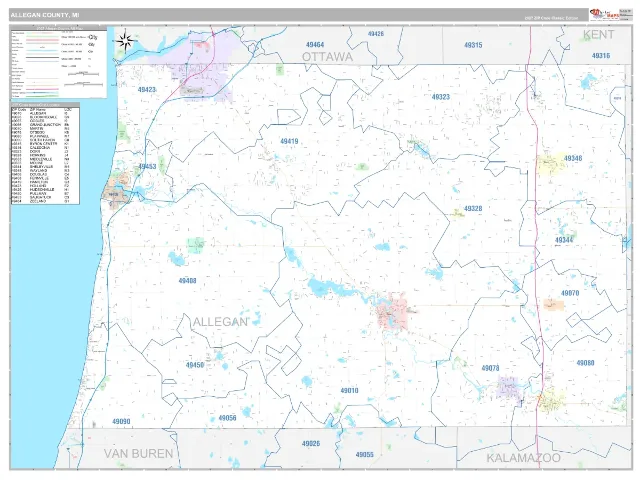Click the MIDDLEVILLE row in ZIP index
The image size is (640, 480).
[45, 159]
